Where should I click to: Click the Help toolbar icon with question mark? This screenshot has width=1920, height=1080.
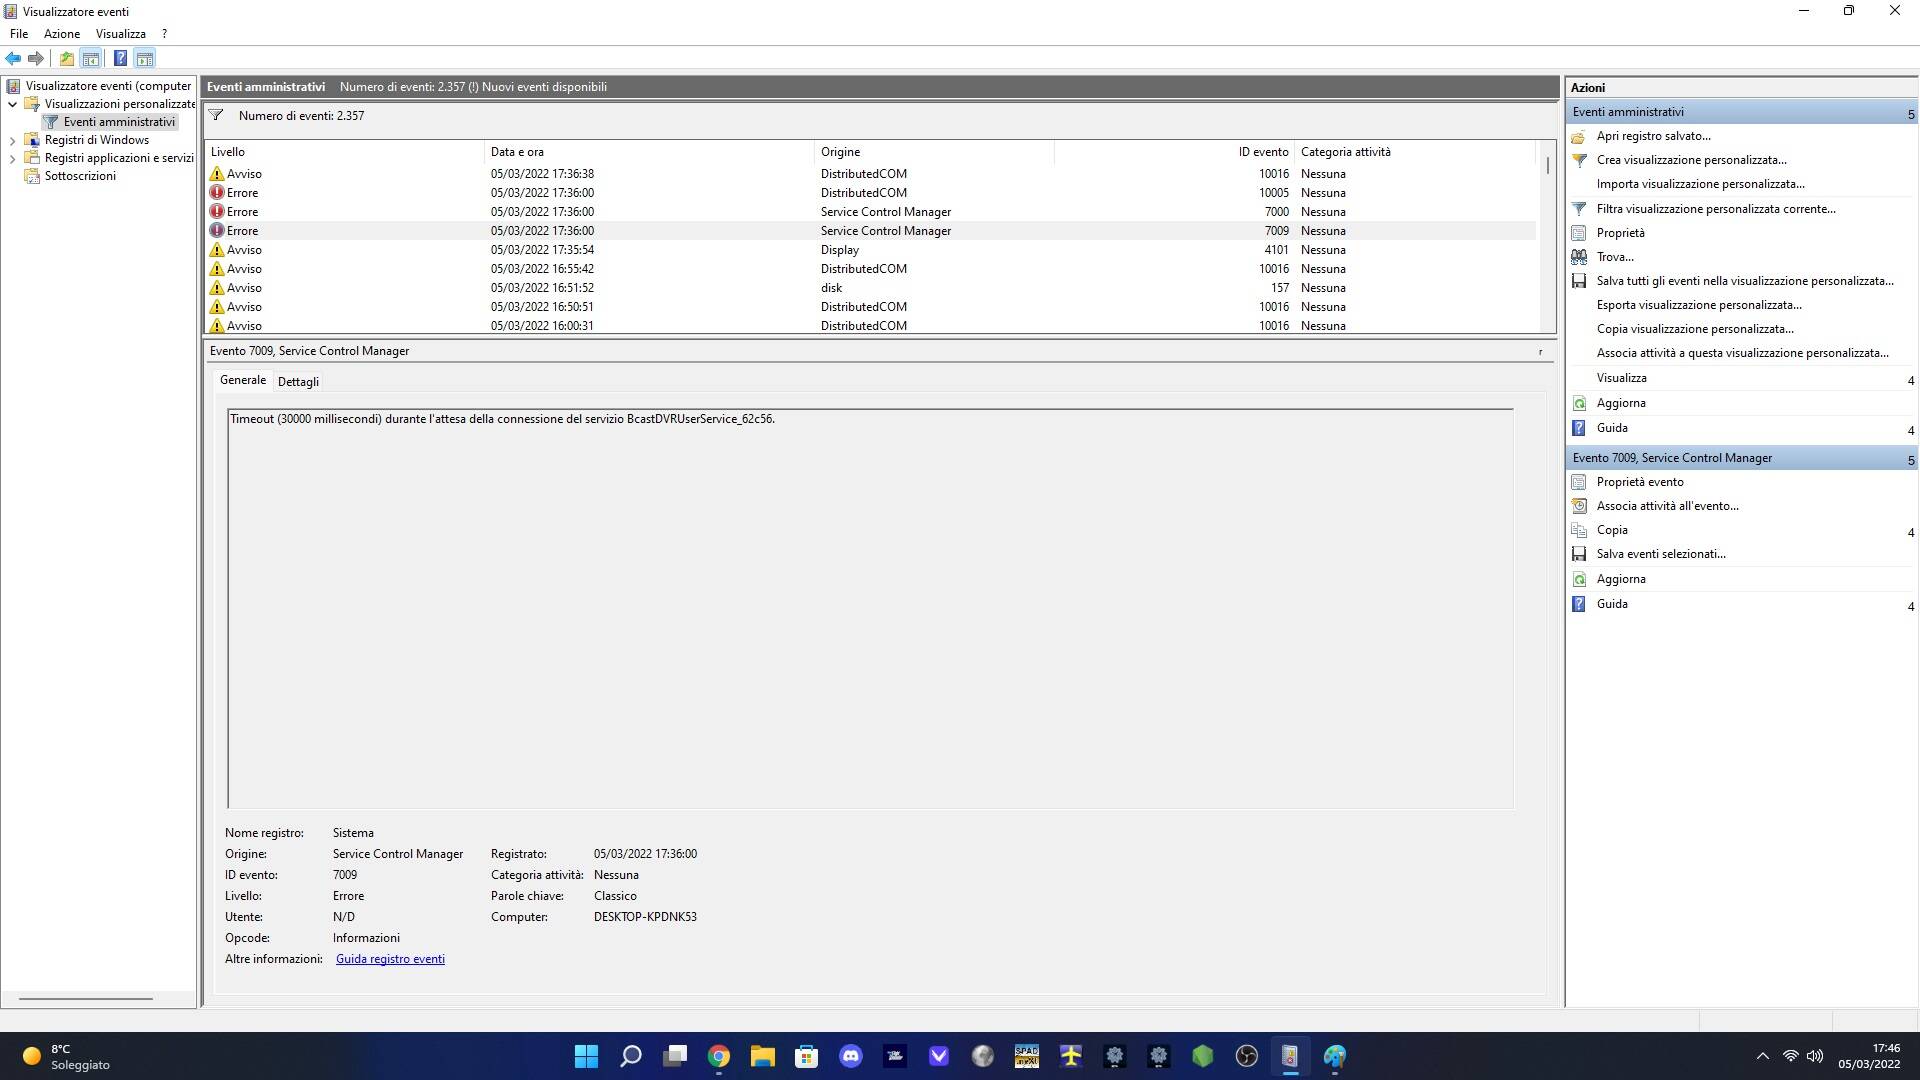(x=120, y=58)
